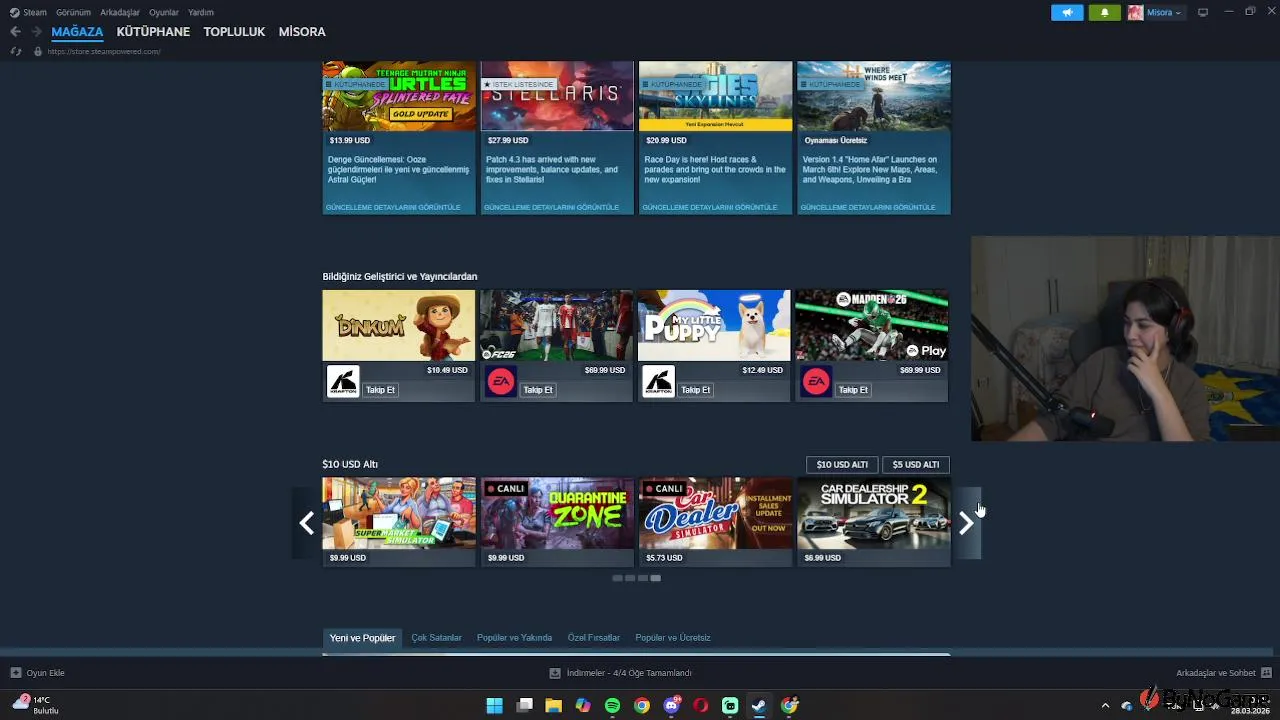Select the Popüler ve Ücretsiz tab
Screen dimensions: 1280x720
673,638
